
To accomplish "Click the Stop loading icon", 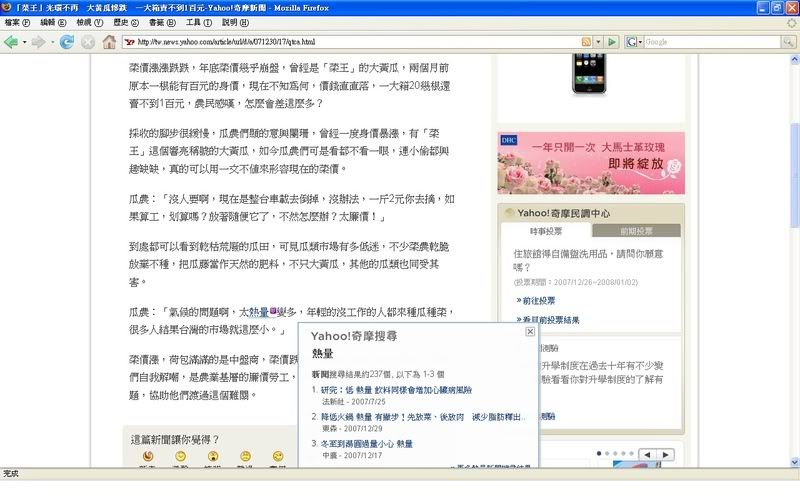I will (x=88, y=42).
